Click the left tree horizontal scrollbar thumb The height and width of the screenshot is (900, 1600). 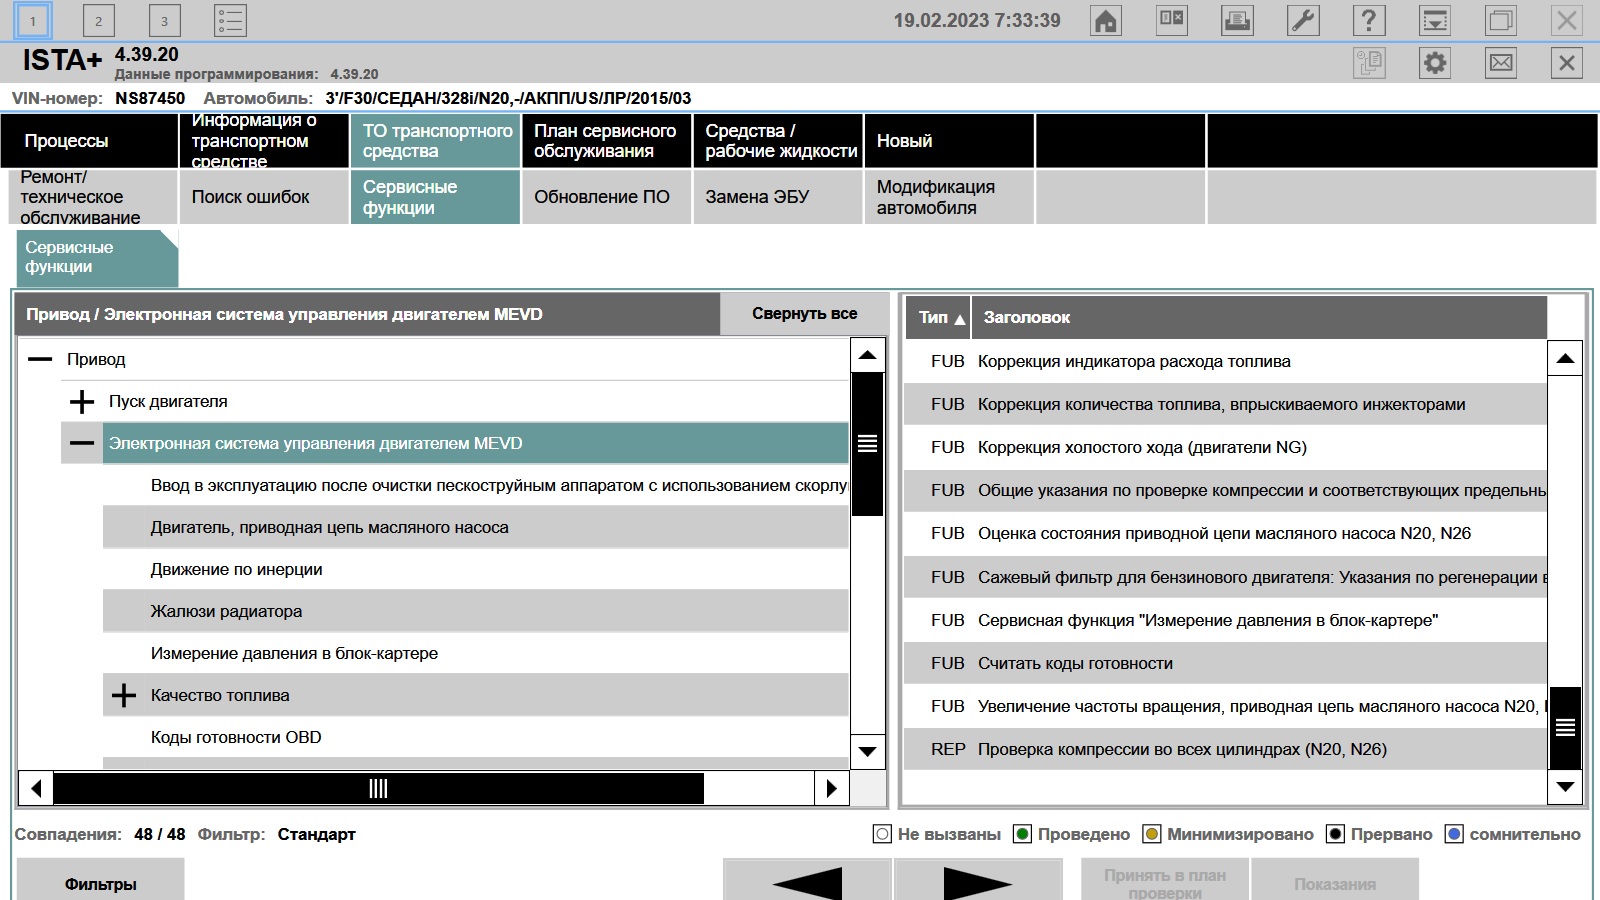click(x=378, y=788)
